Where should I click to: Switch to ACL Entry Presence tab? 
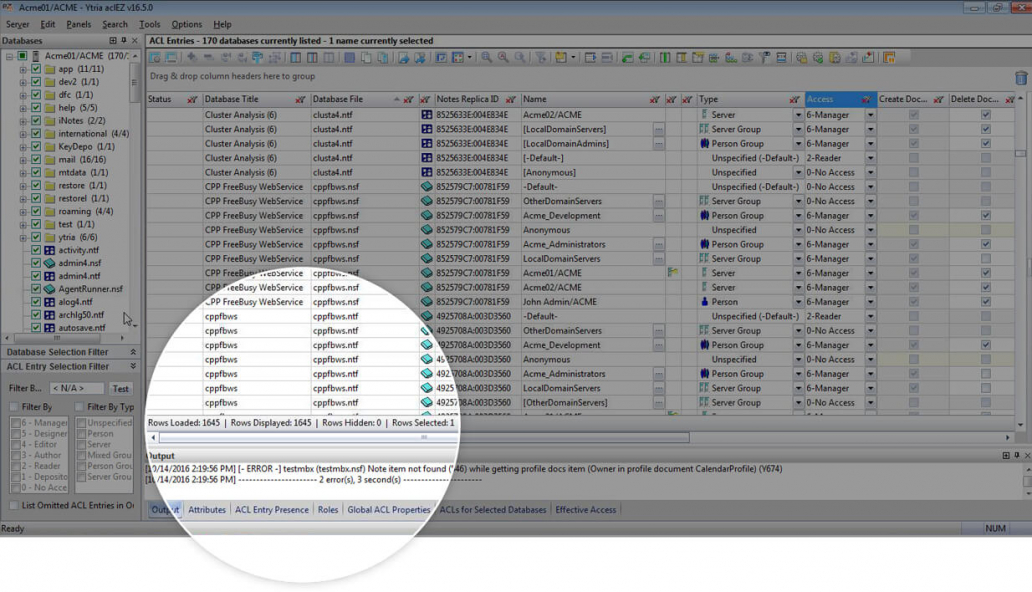(x=272, y=510)
